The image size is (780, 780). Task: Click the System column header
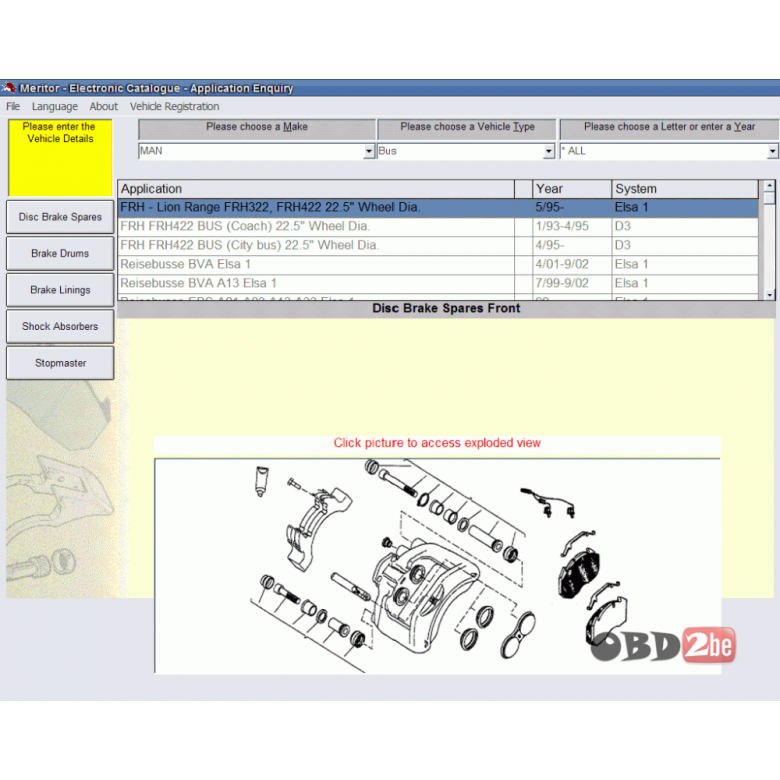(x=684, y=189)
